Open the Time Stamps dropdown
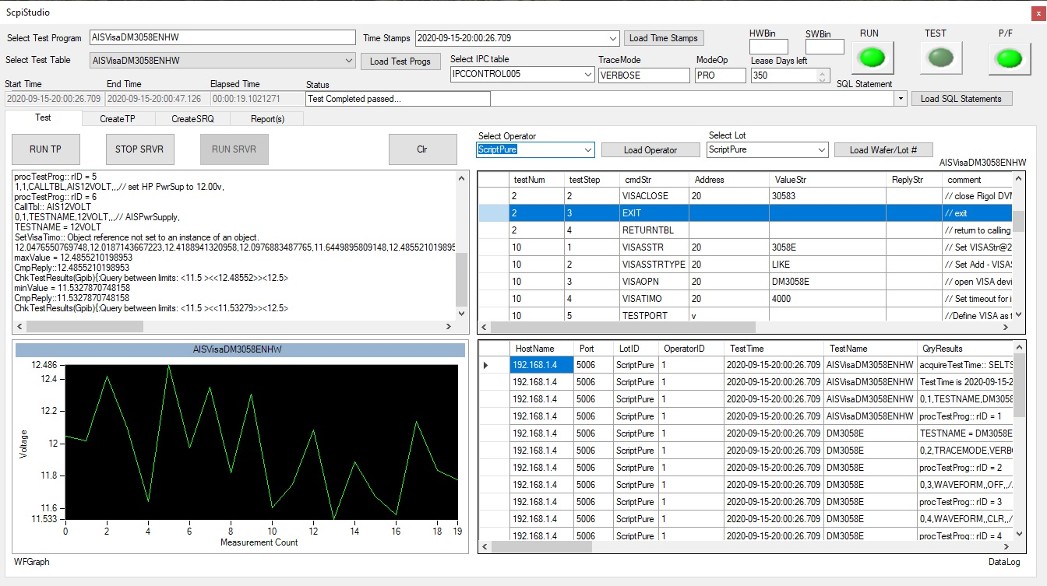Image resolution: width=1047 pixels, height=586 pixels. (x=612, y=38)
